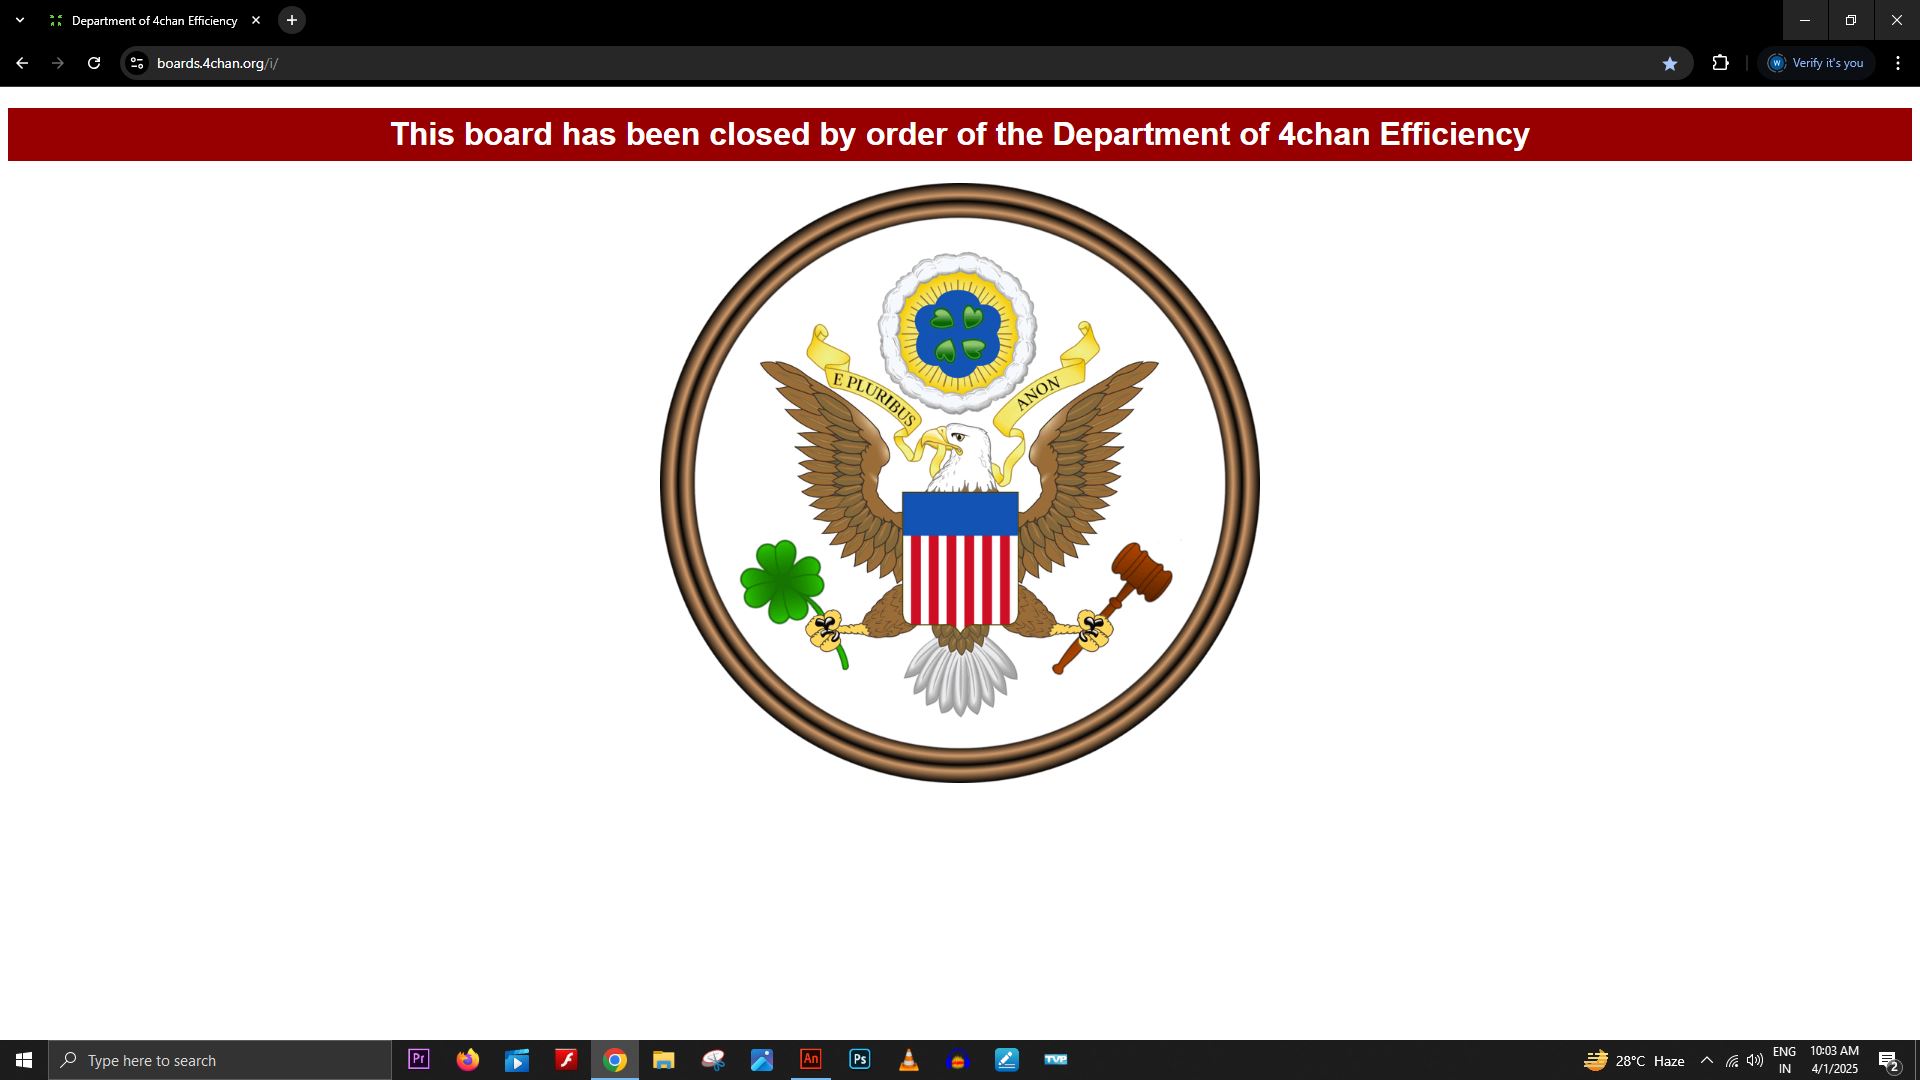Open the blue pen editor taskbar icon
This screenshot has height=1080, width=1920.
point(1007,1059)
